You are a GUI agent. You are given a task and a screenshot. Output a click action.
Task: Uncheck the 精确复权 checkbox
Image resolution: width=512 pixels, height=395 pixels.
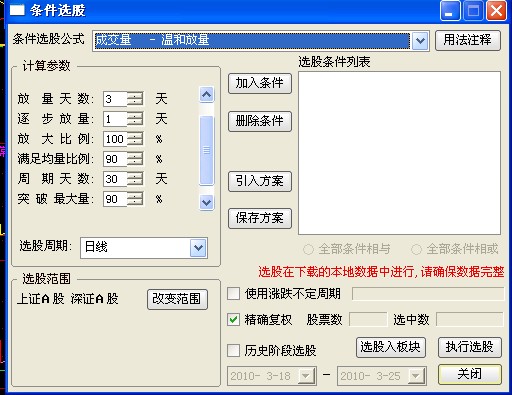tap(233, 320)
